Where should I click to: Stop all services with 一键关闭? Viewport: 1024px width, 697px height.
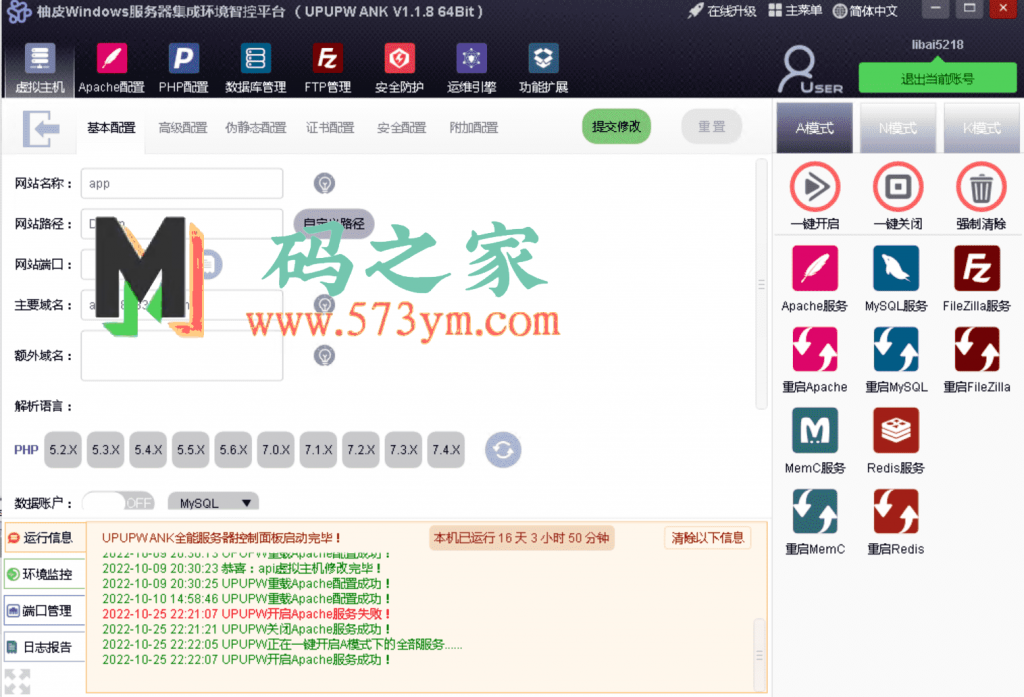coord(897,187)
